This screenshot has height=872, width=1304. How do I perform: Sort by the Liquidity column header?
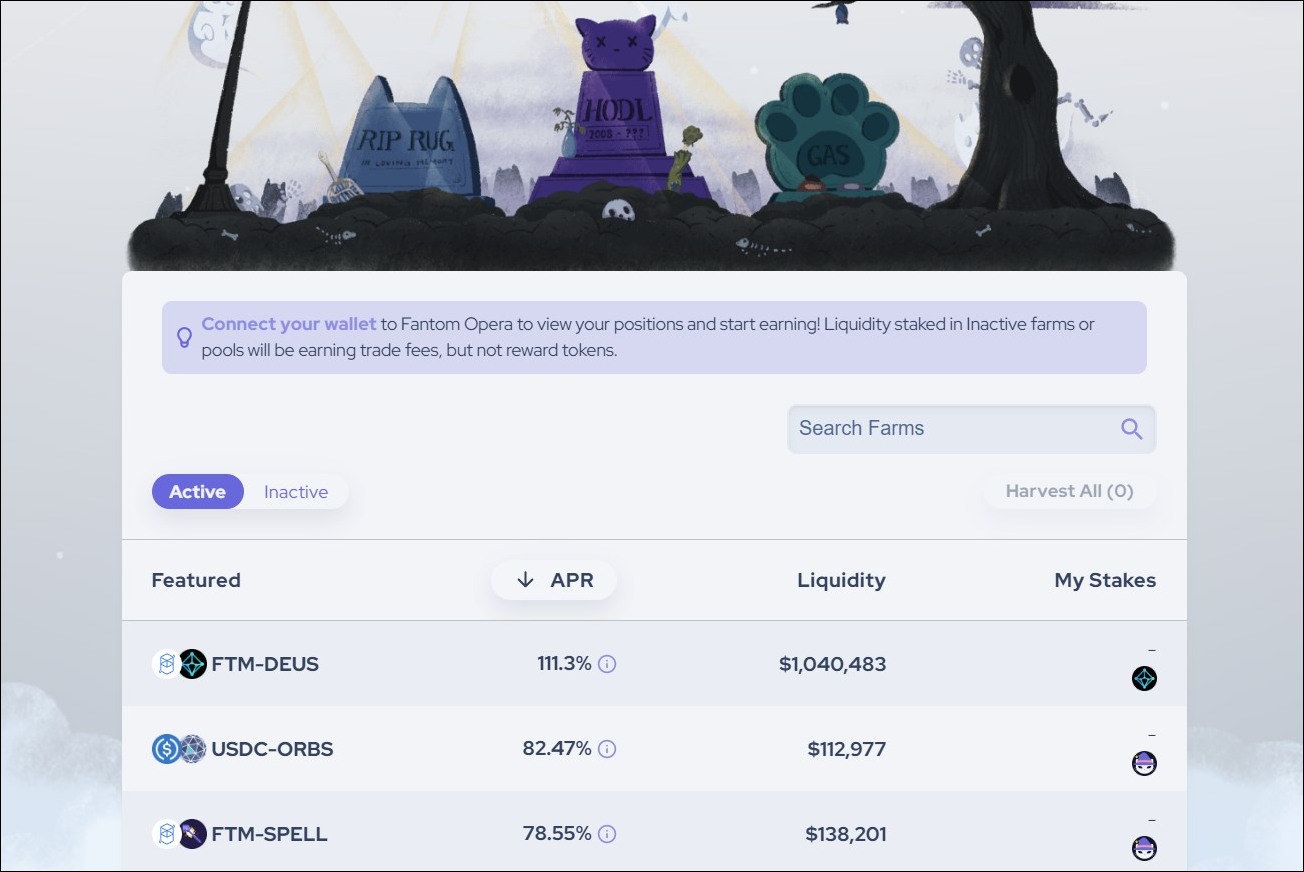[841, 580]
